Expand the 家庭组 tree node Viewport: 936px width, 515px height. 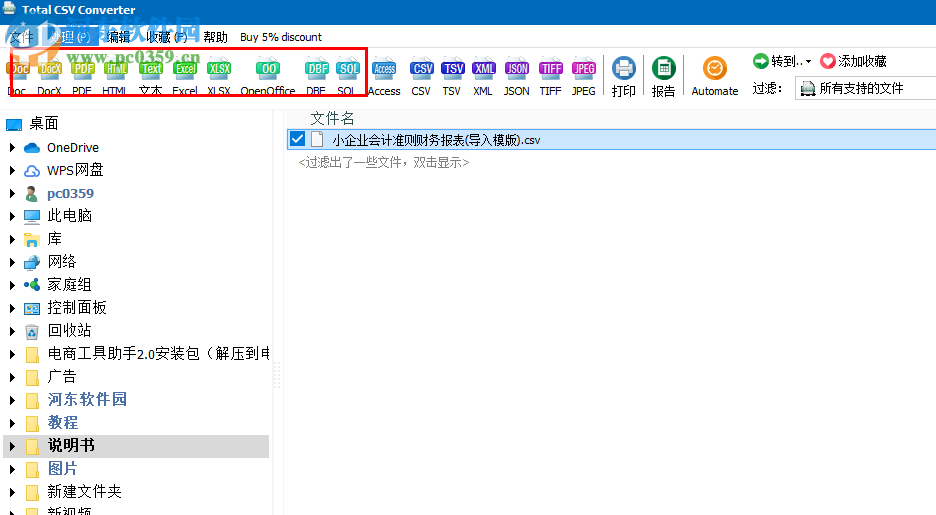tap(13, 285)
